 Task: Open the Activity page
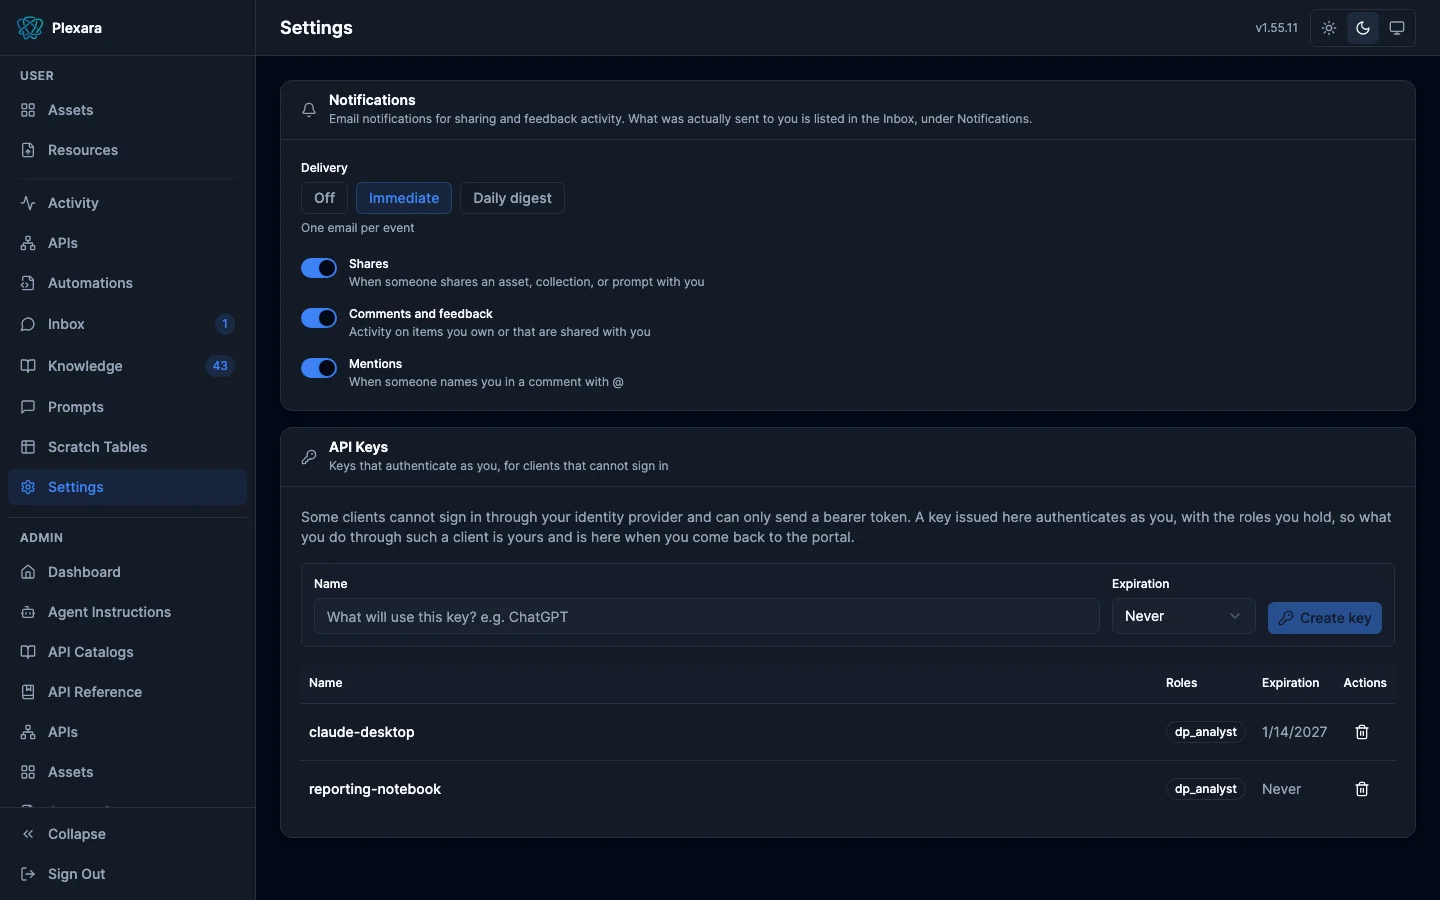point(127,203)
